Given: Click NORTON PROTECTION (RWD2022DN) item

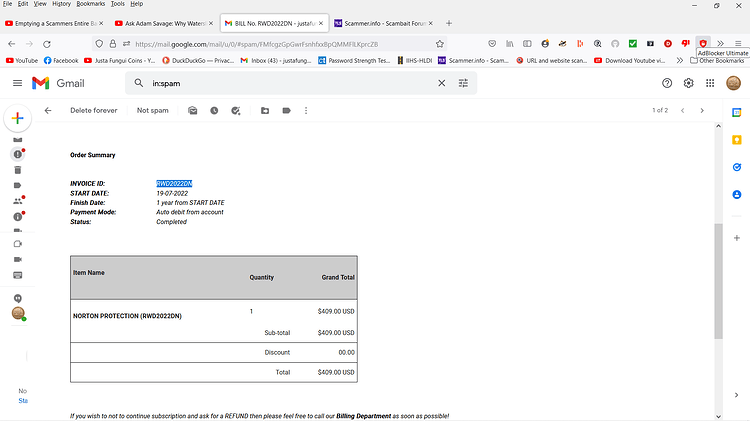Looking at the screenshot, I should 127,316.
